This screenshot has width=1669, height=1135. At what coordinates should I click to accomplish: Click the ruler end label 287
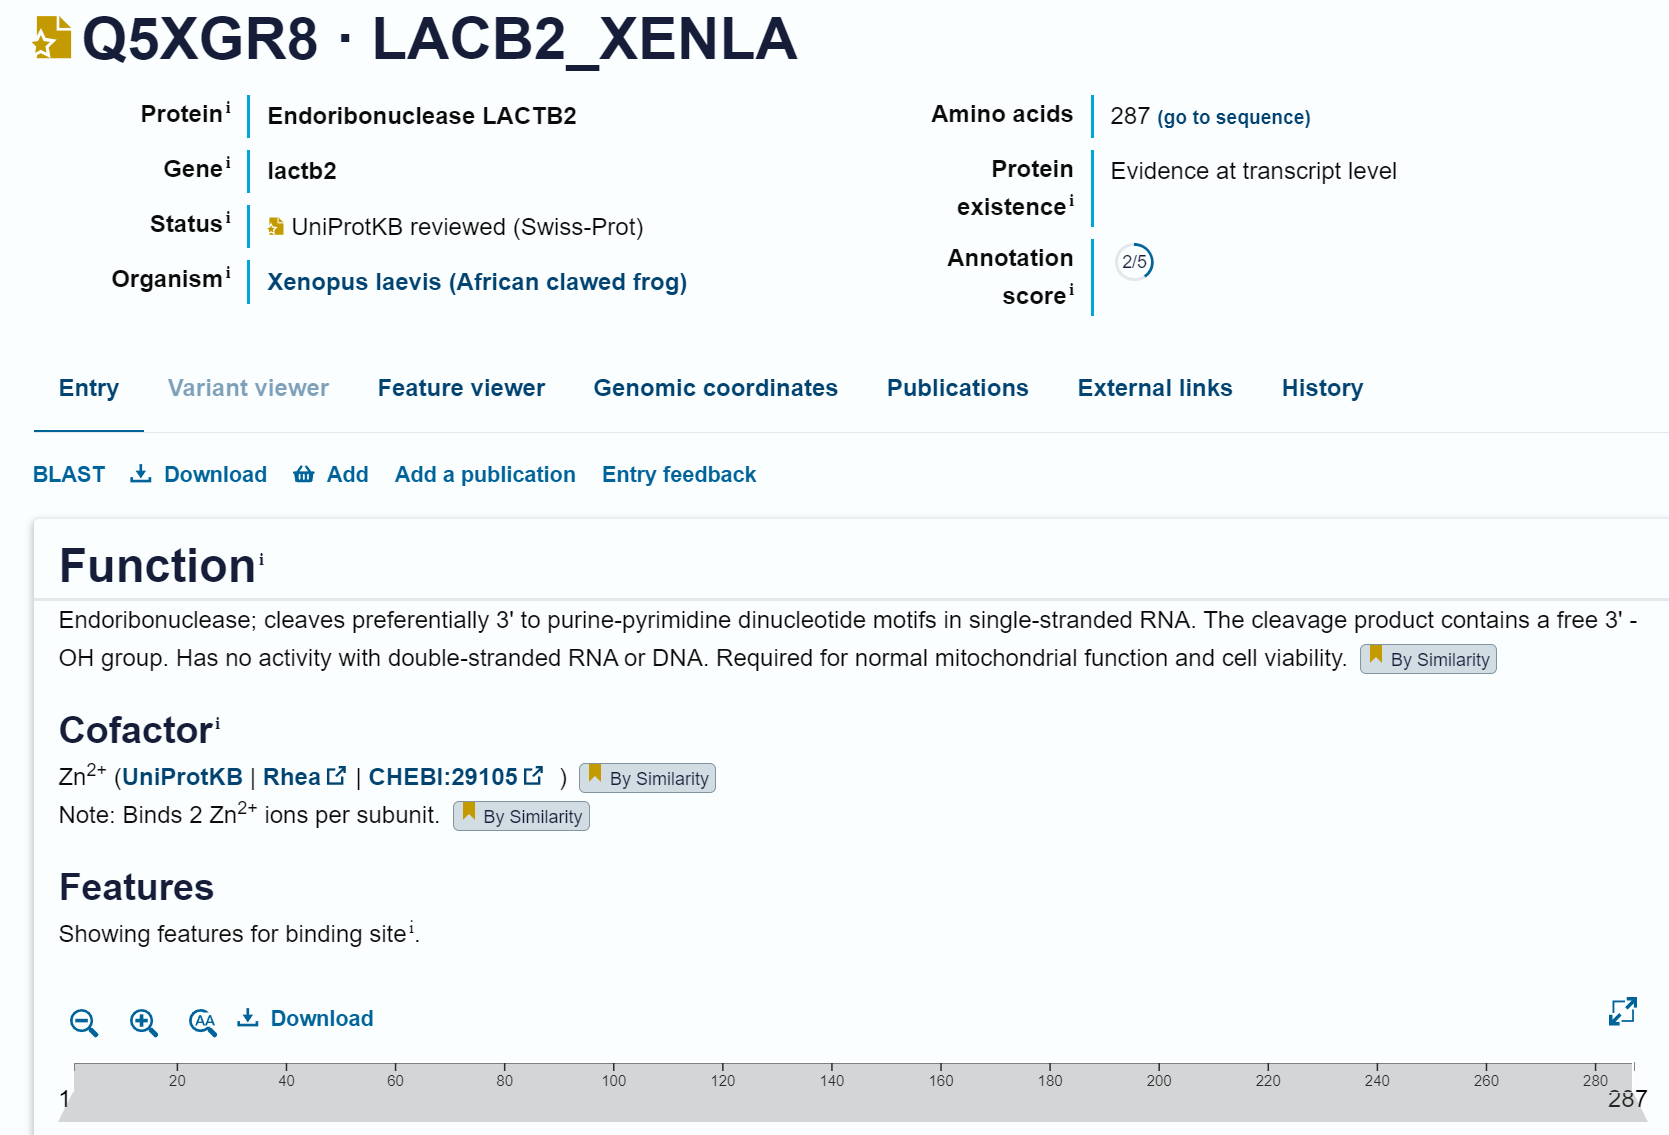pyautogui.click(x=1627, y=1099)
